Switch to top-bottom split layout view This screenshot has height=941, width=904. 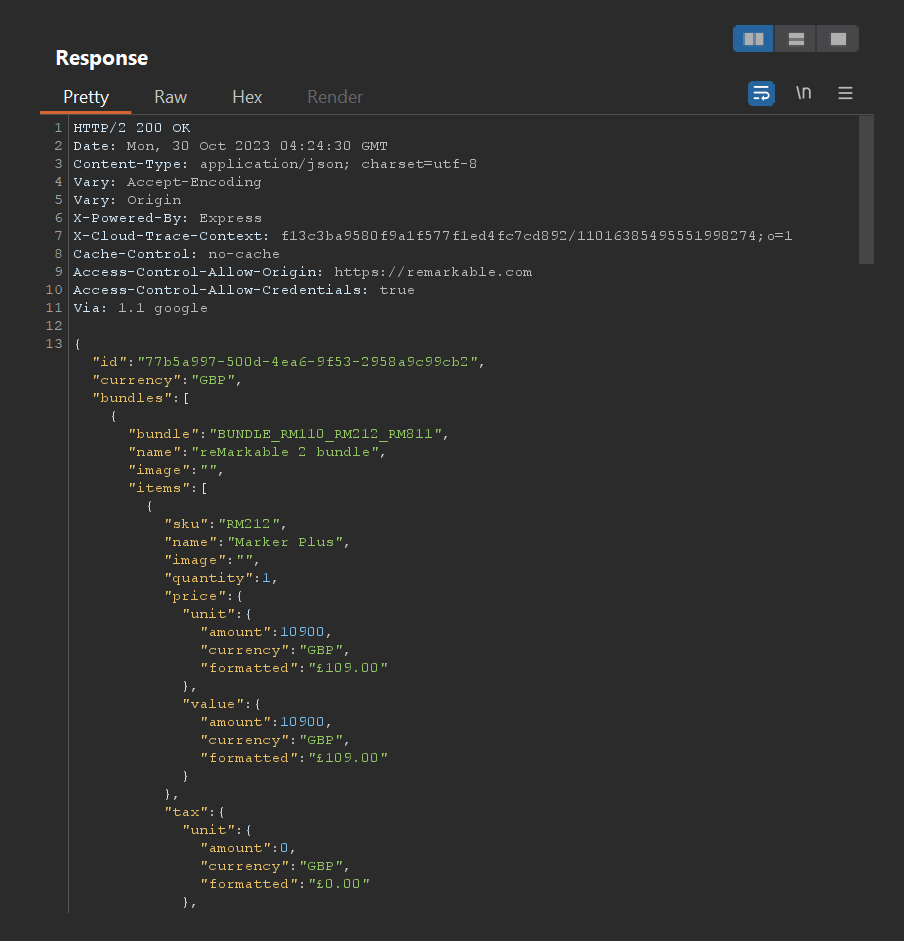point(796,39)
